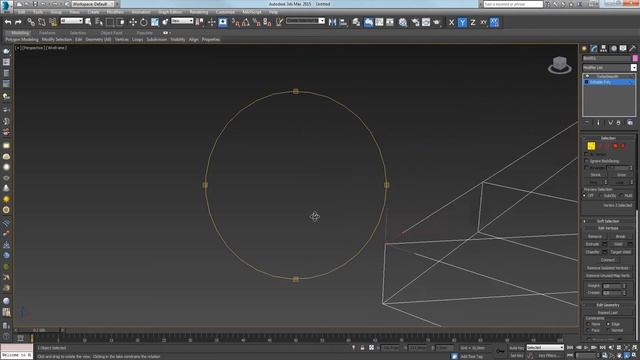Click Remove modifier from stack trash icon
This screenshot has width=640, height=360.
pyautogui.click(x=618, y=123)
